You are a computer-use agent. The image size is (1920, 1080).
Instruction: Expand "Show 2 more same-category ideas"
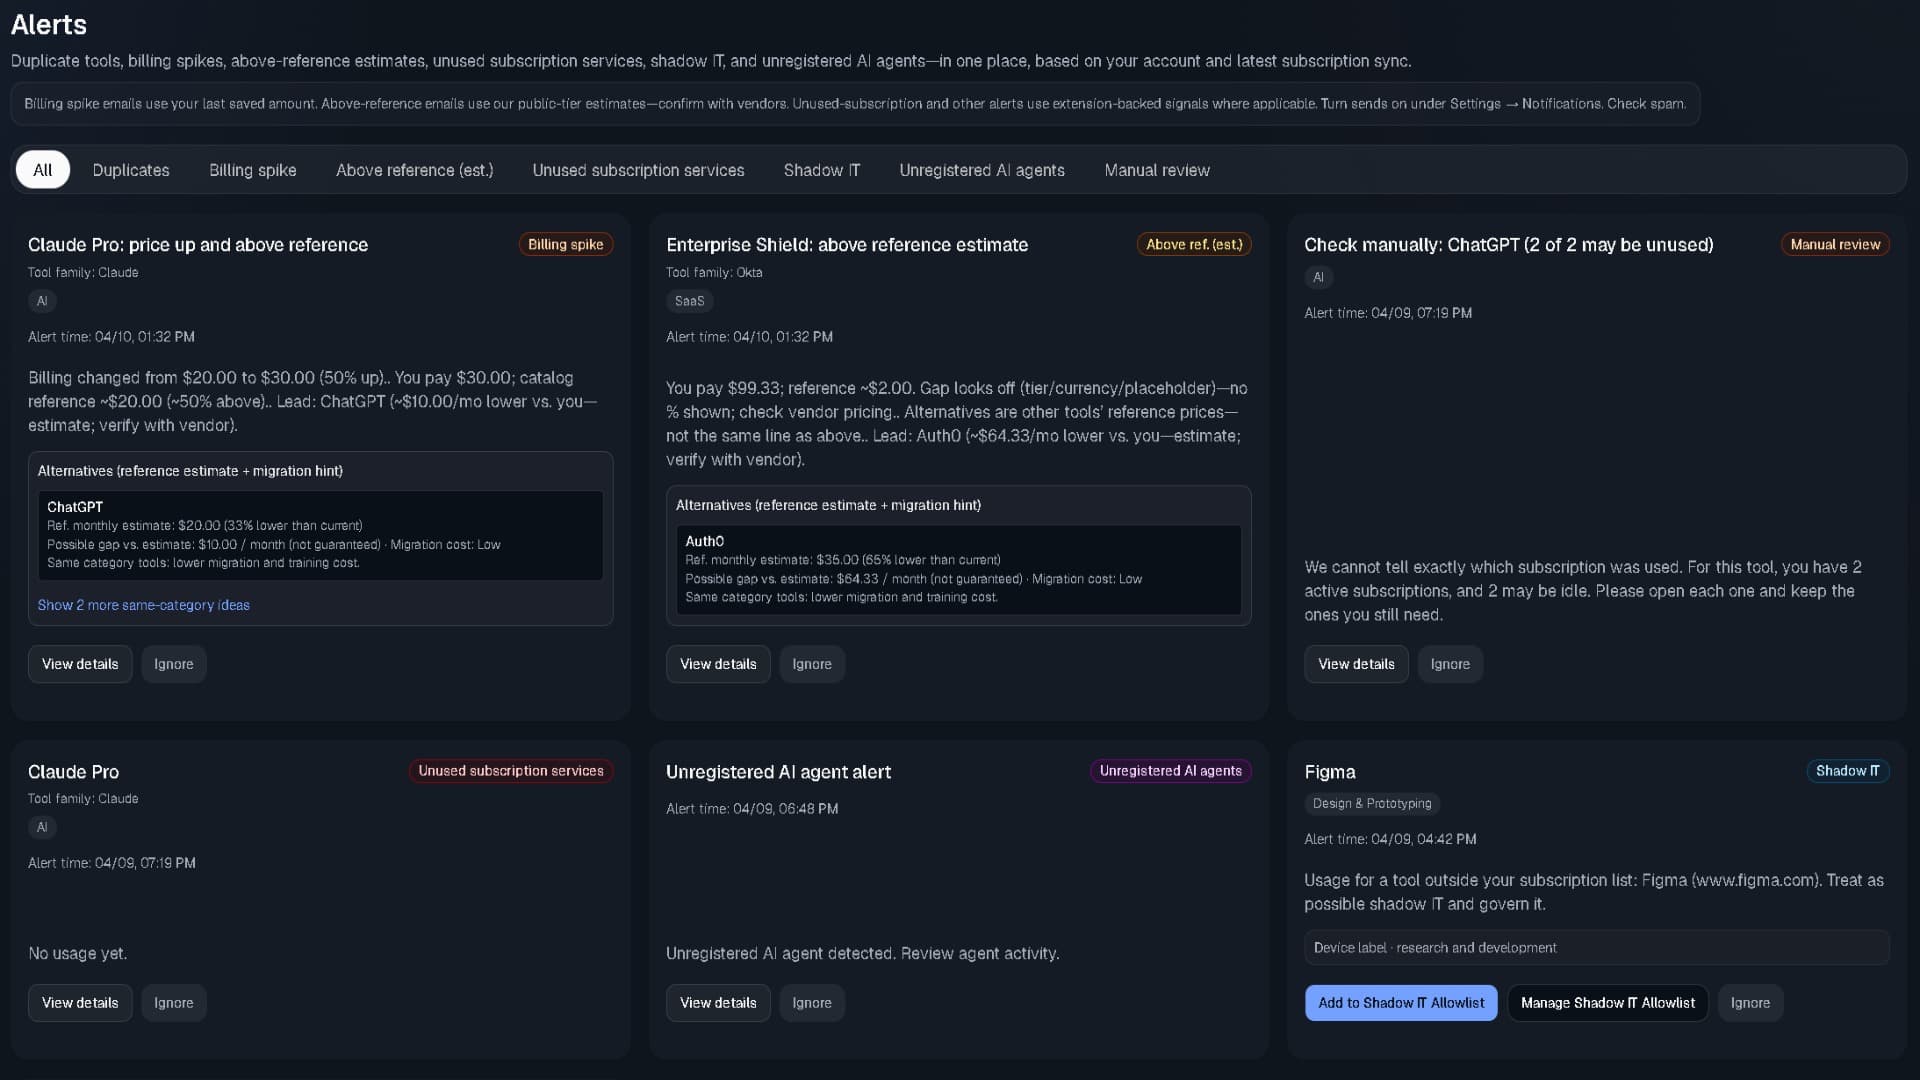(144, 605)
